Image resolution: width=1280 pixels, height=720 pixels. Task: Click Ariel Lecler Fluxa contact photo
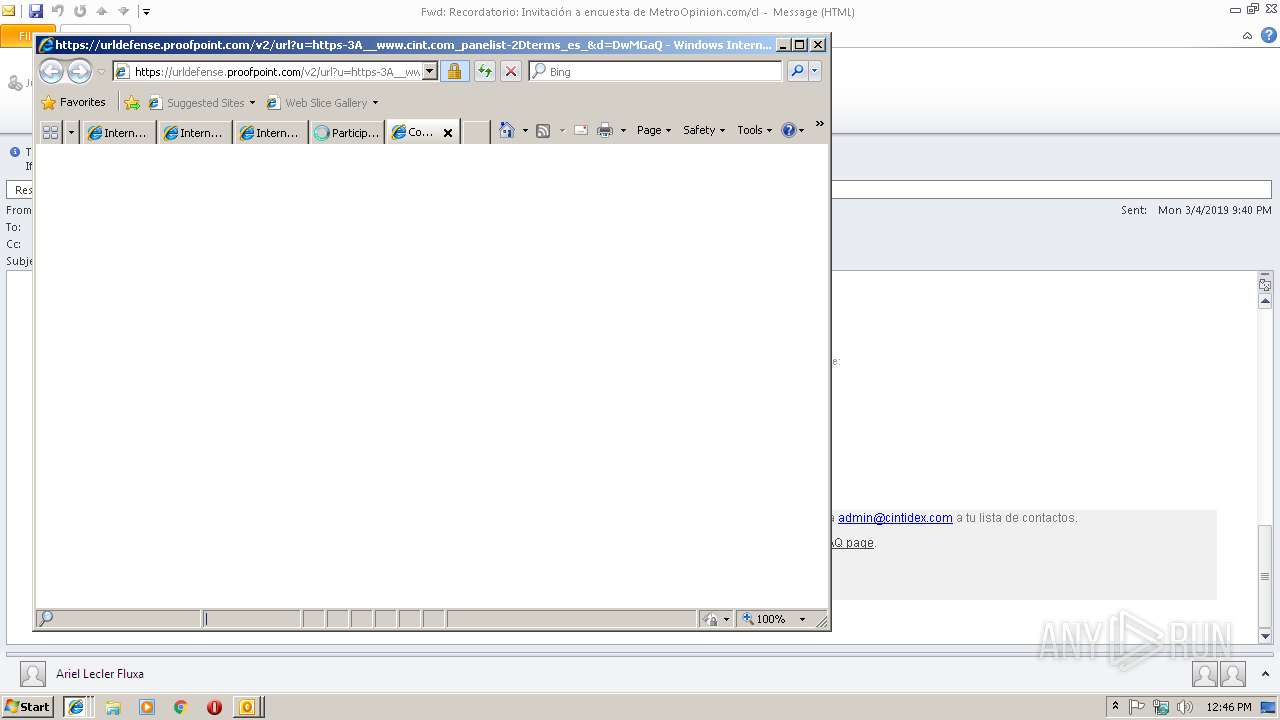click(33, 674)
